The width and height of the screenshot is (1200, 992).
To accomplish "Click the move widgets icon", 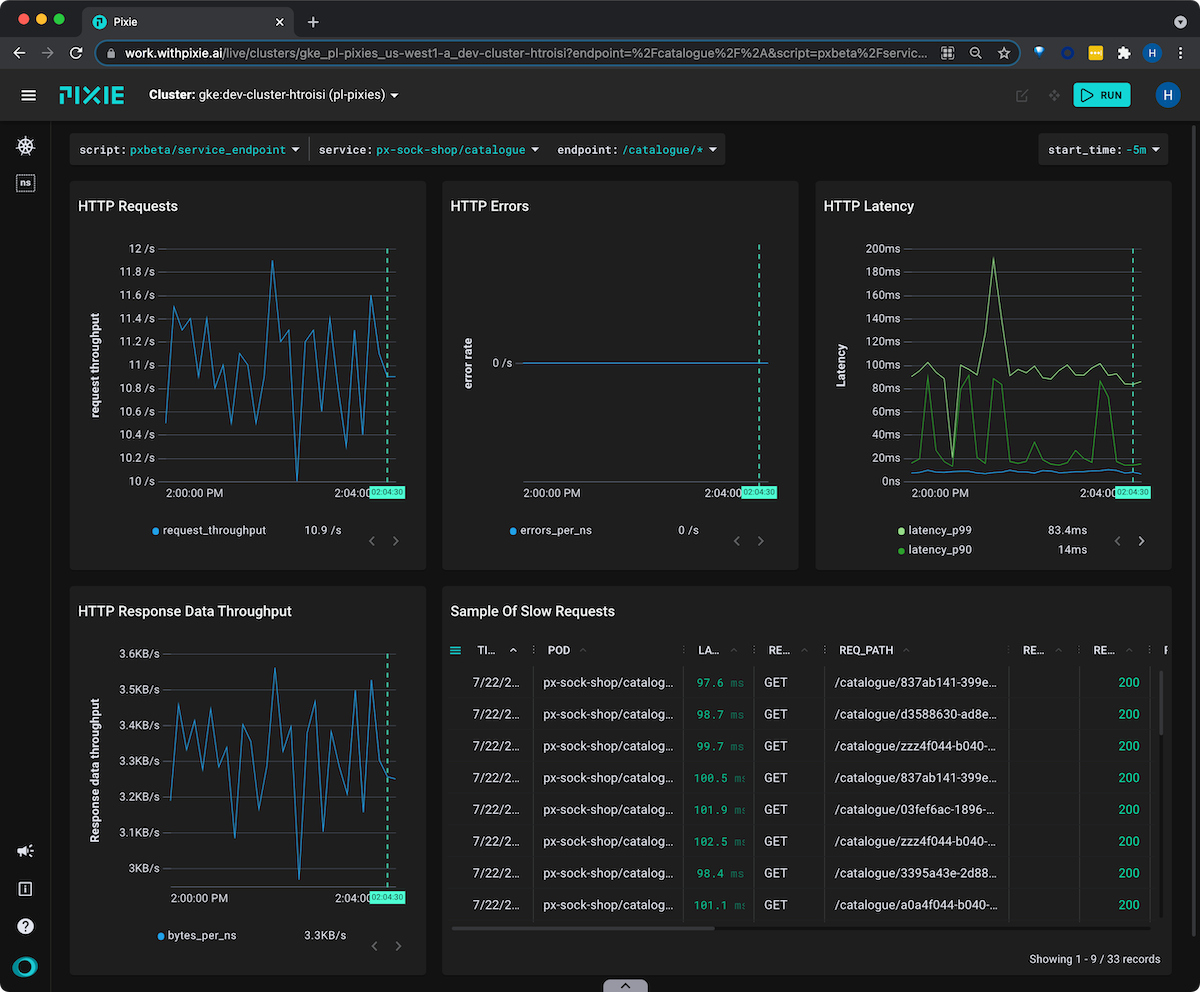I will (x=1053, y=96).
